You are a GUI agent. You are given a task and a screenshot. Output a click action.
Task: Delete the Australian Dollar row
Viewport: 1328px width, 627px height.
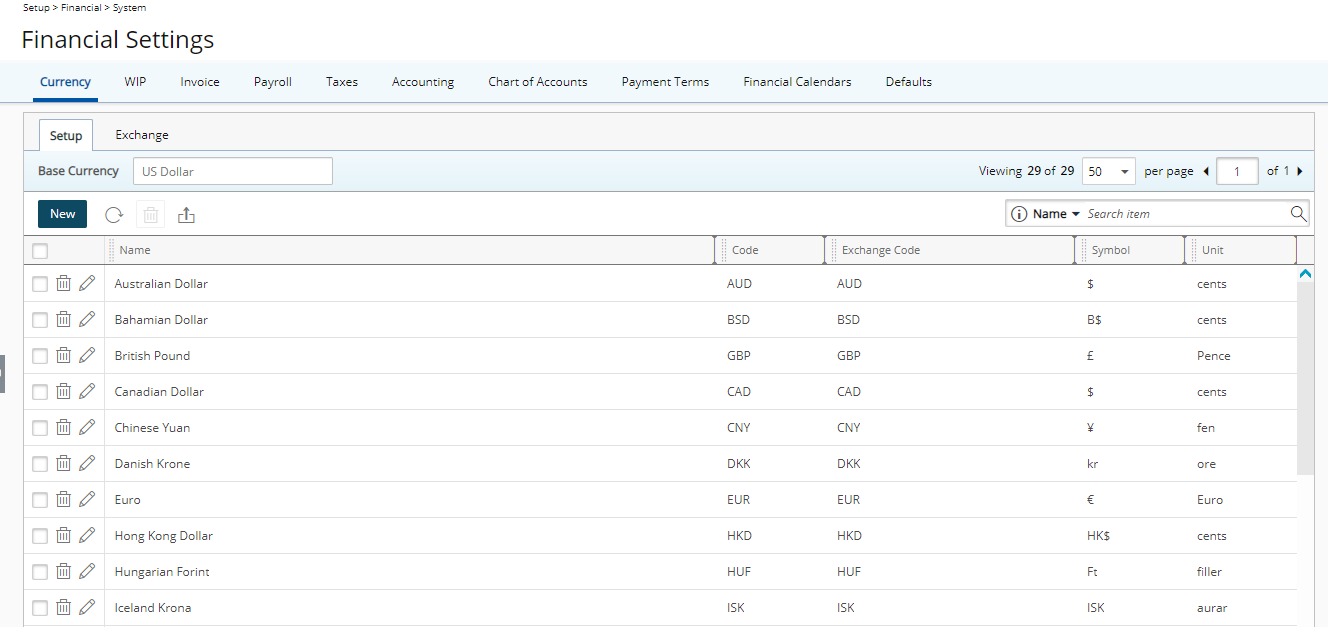pos(63,284)
